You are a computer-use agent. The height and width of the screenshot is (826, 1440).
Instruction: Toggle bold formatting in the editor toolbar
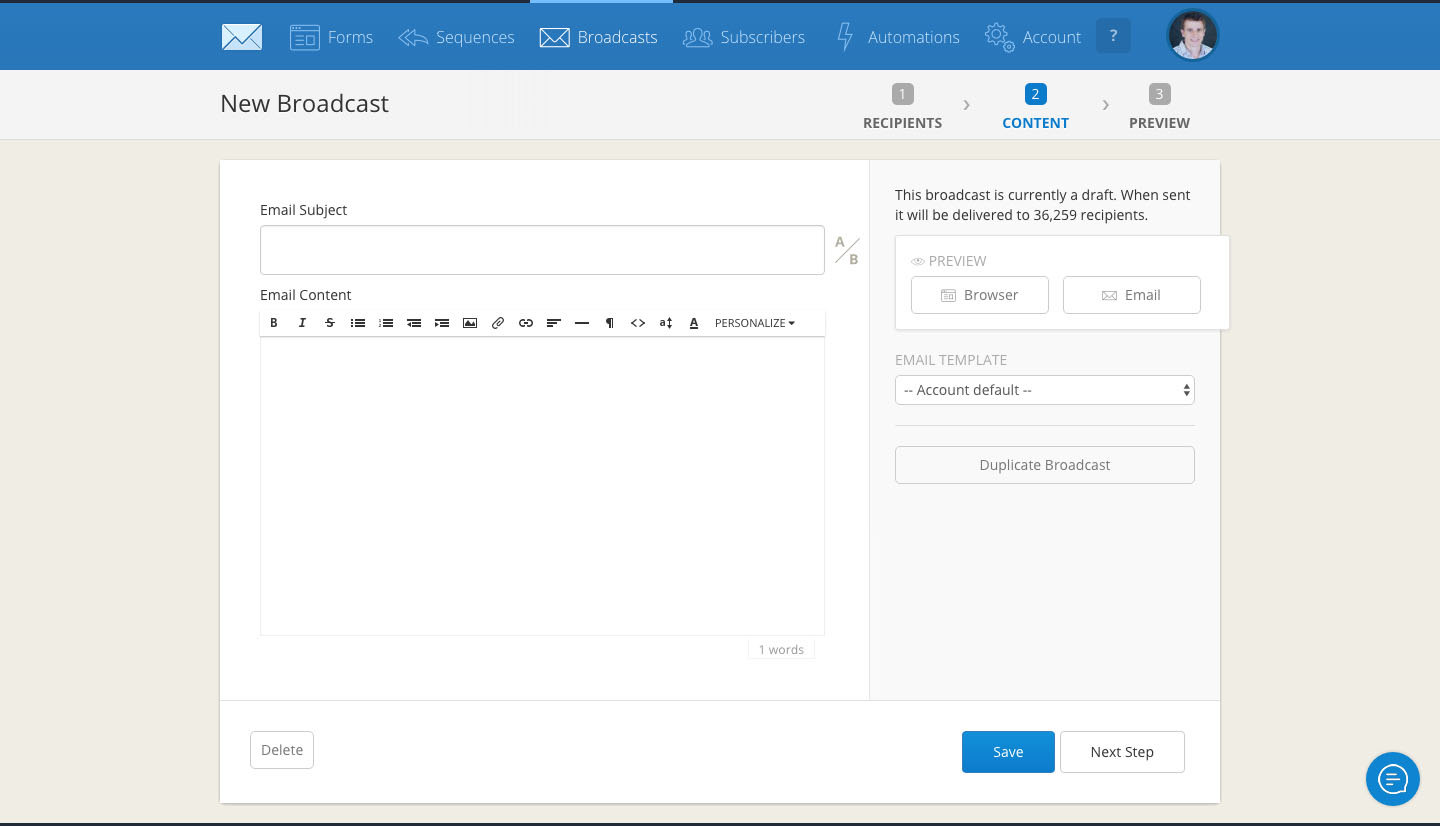tap(274, 323)
